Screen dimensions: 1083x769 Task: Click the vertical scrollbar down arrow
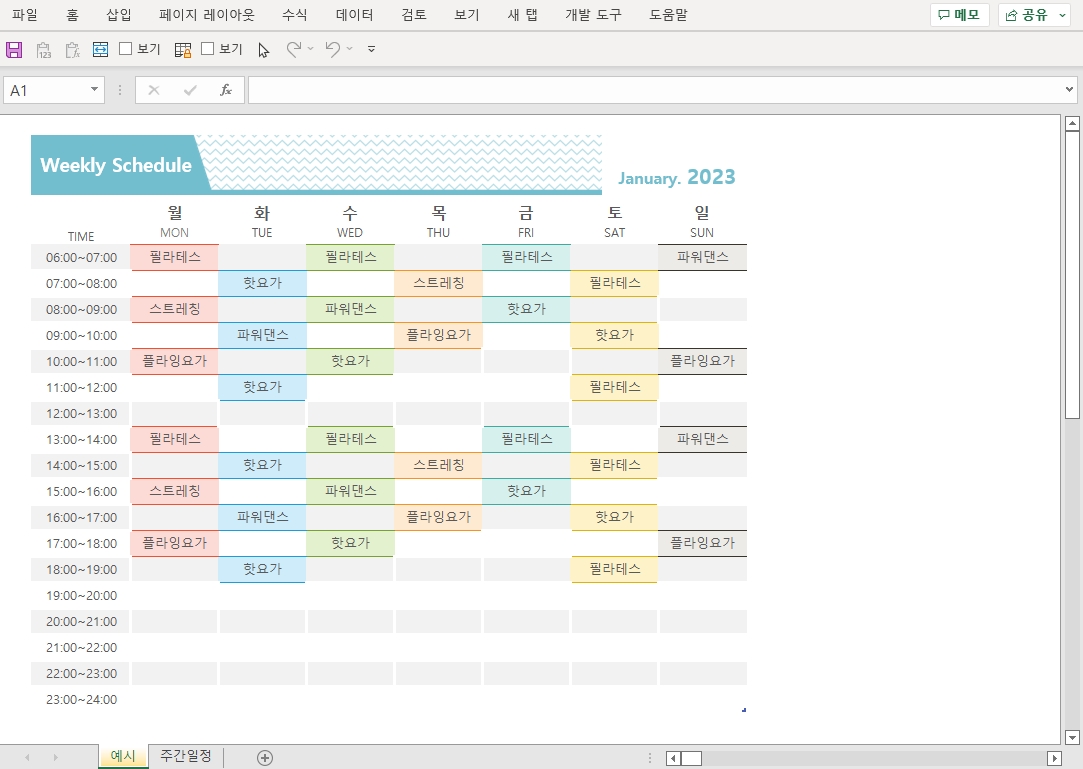point(1072,737)
